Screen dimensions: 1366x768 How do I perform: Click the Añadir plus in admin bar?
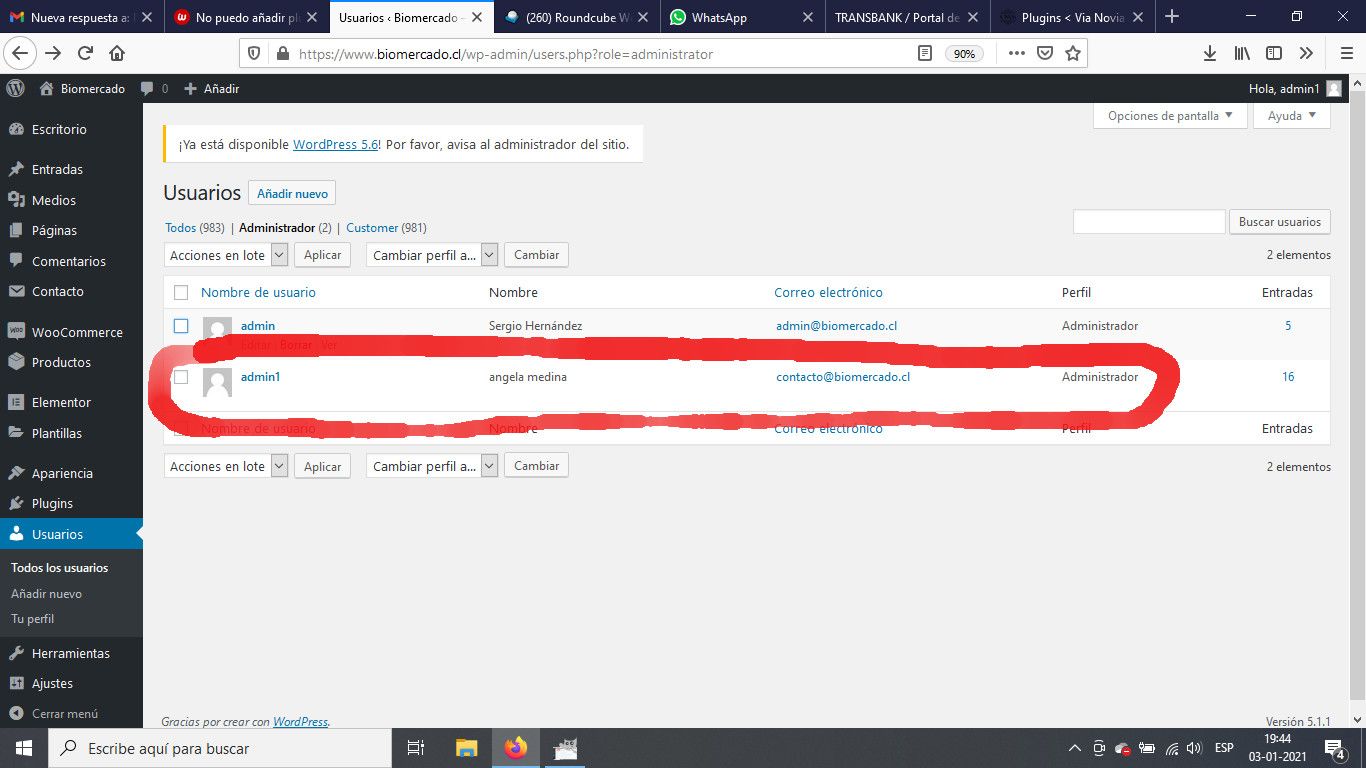point(191,88)
